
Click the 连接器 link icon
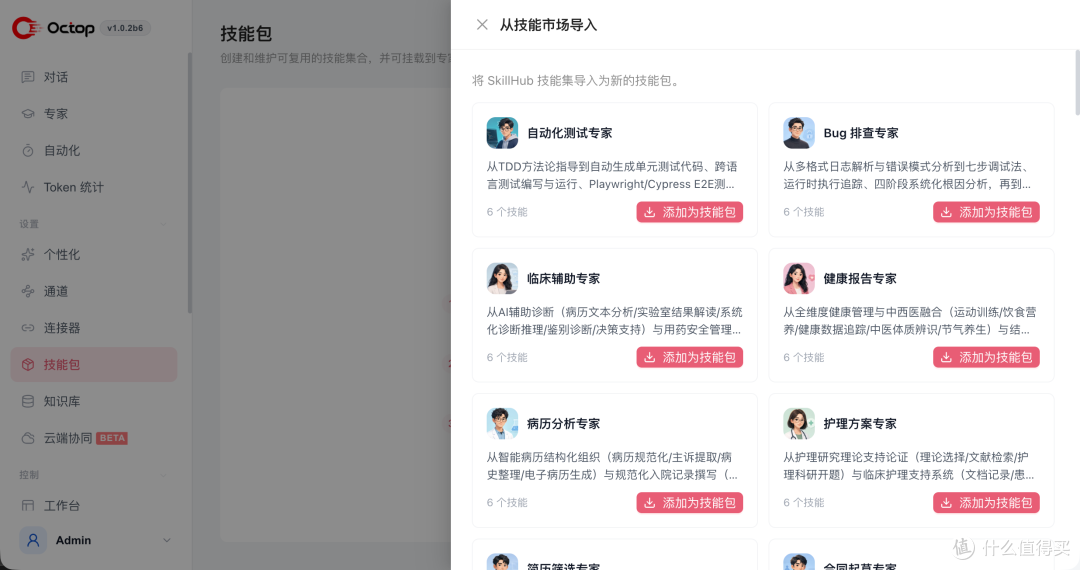point(28,328)
